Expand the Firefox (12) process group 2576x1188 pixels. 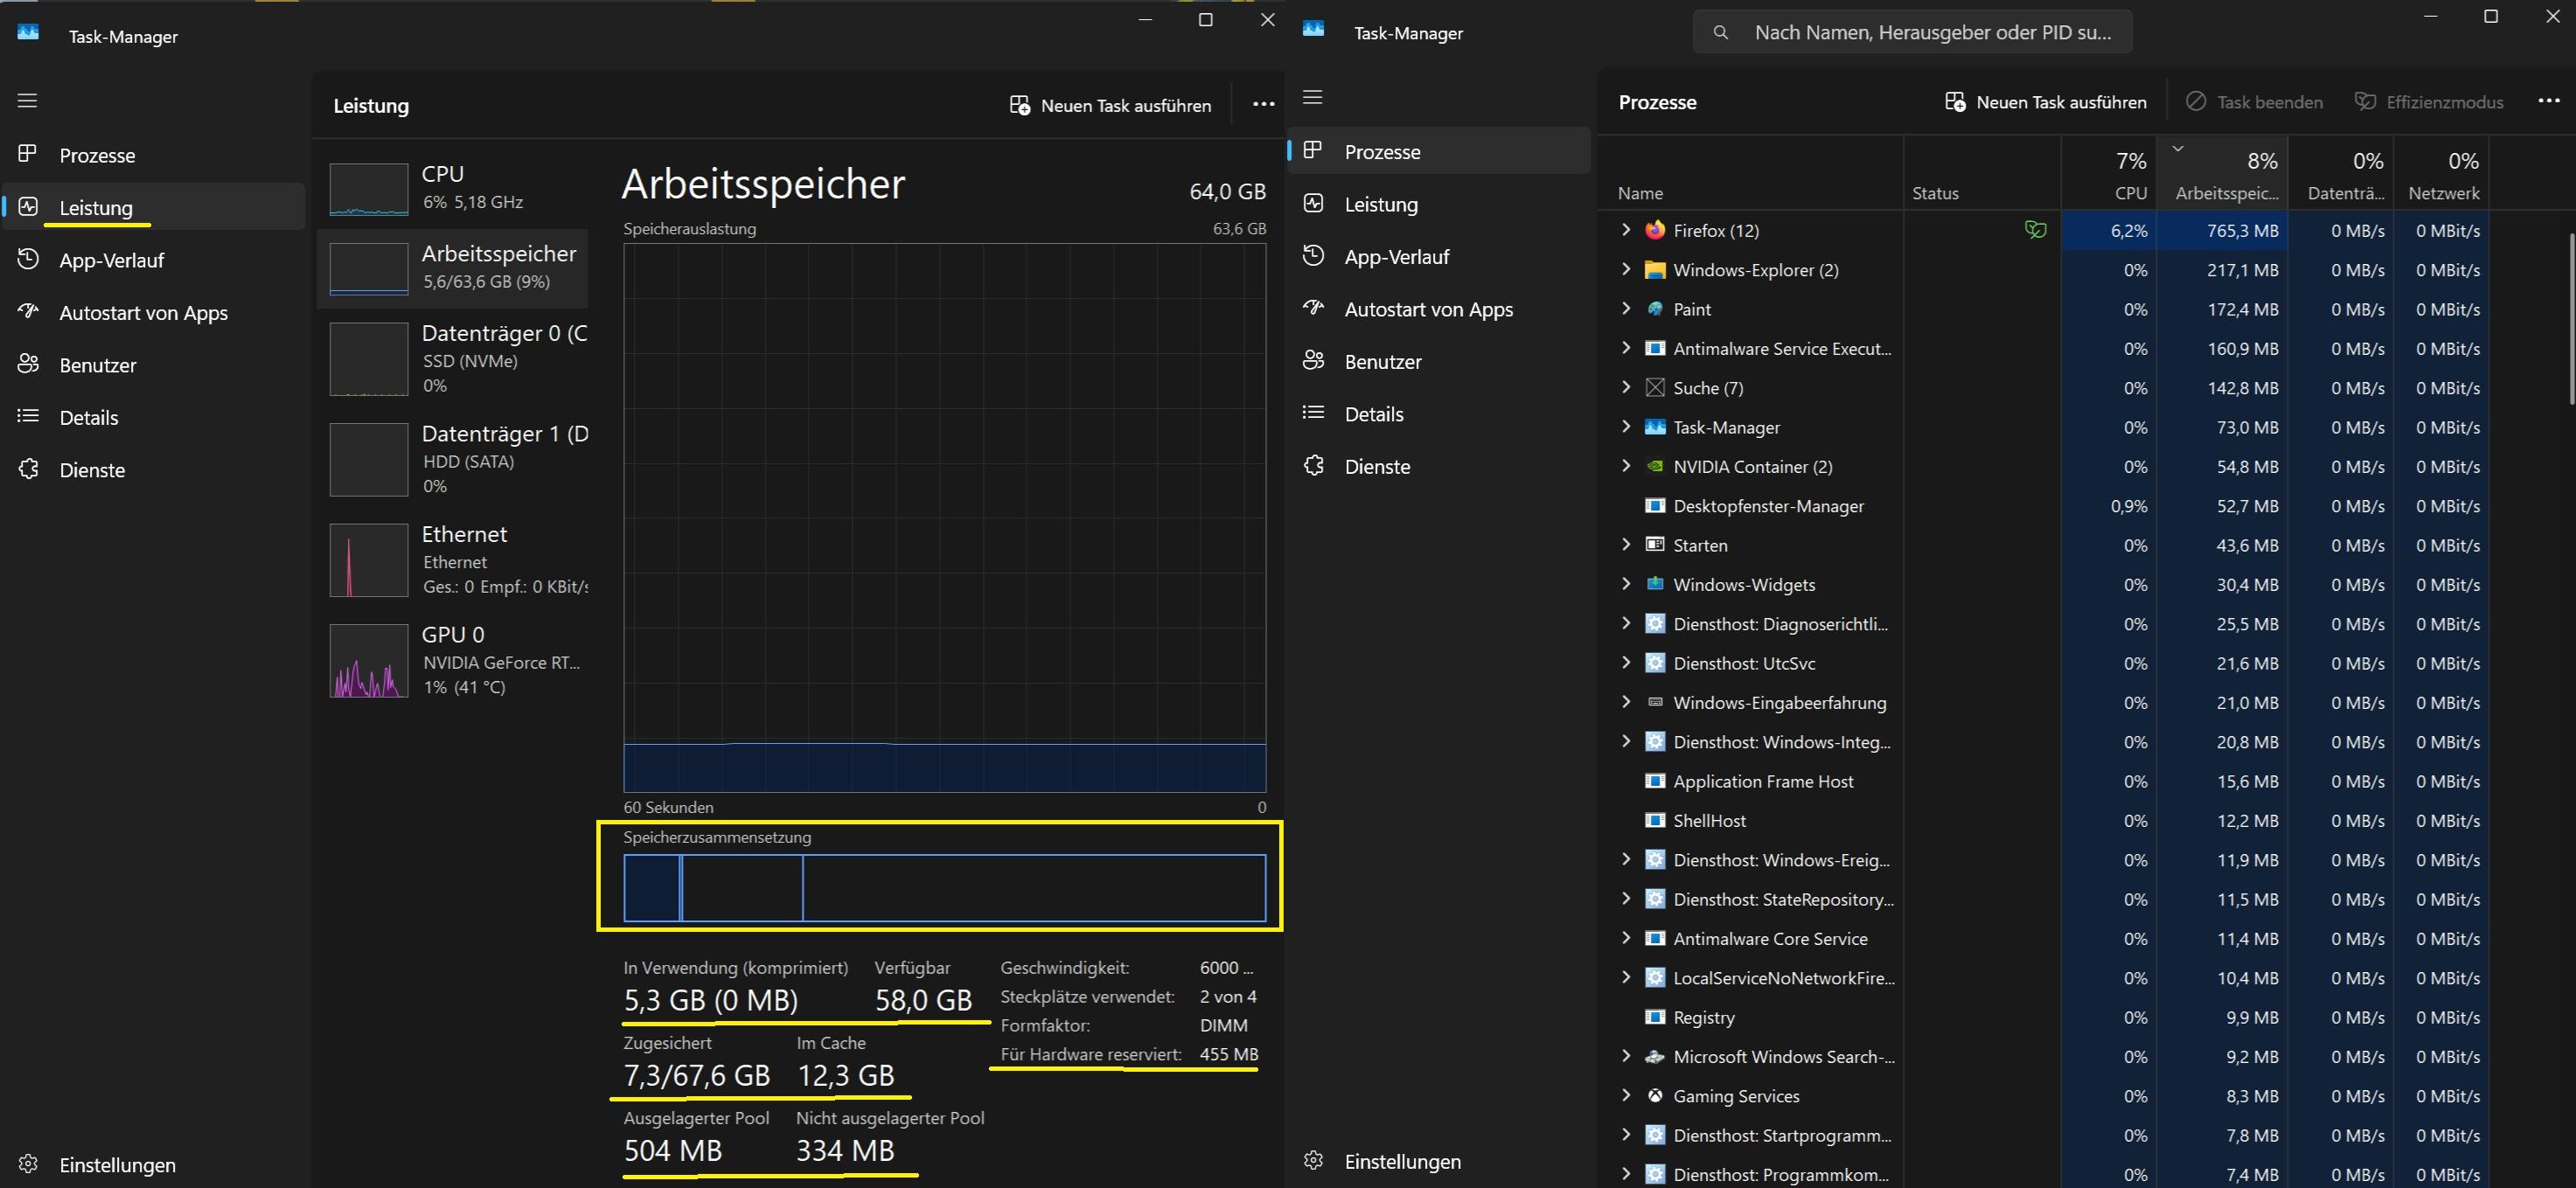1626,230
